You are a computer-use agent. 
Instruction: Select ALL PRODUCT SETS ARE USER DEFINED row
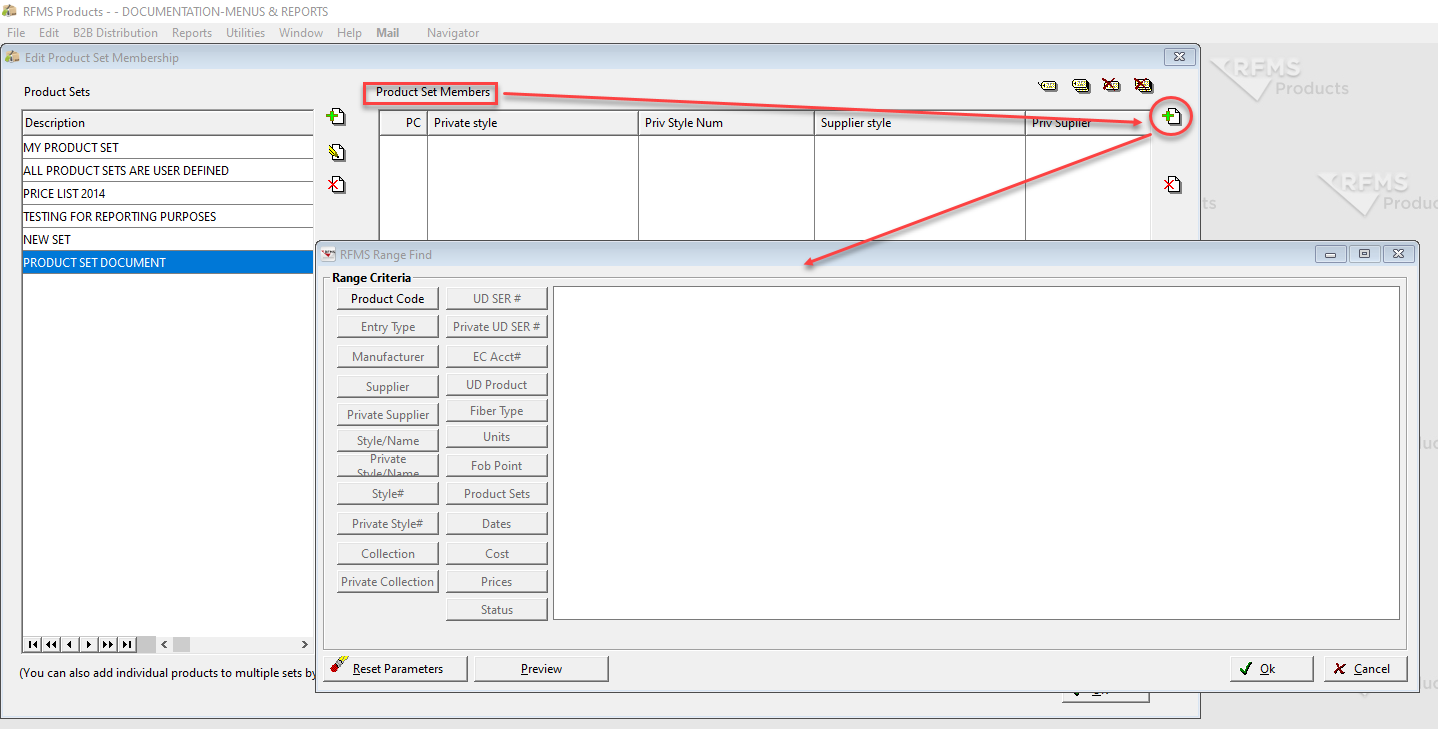pyautogui.click(x=168, y=170)
